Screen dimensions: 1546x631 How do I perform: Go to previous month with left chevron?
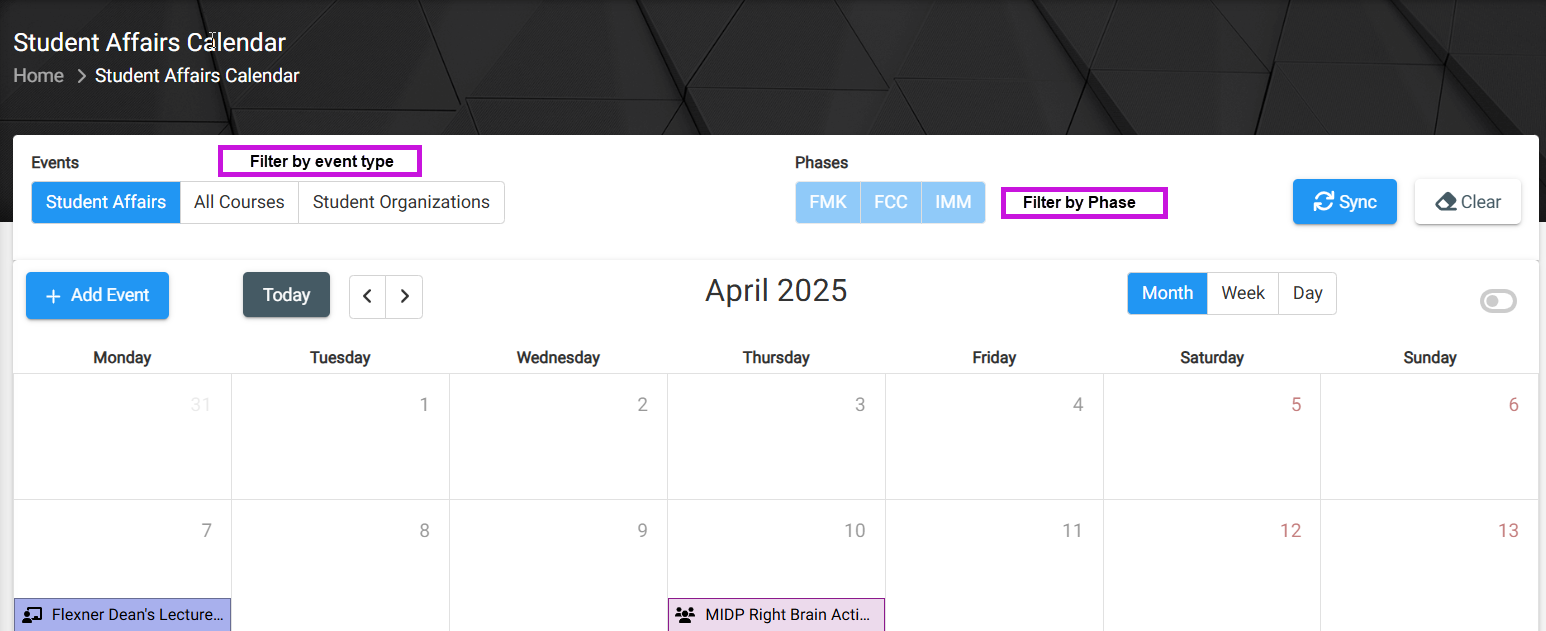pos(367,296)
